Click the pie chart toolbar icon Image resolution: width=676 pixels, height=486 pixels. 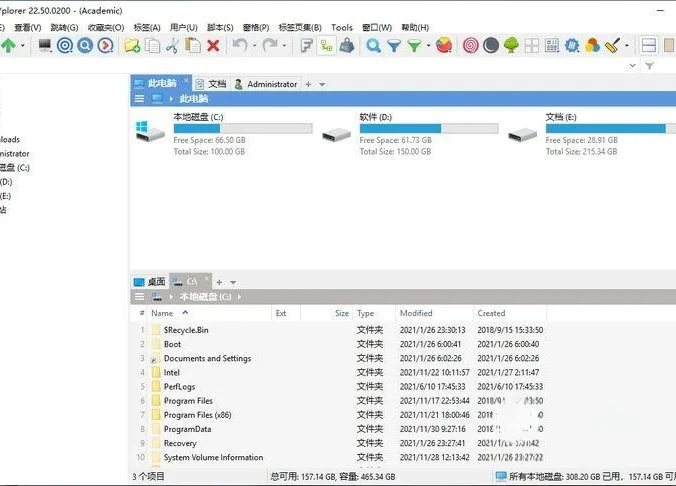click(x=444, y=45)
